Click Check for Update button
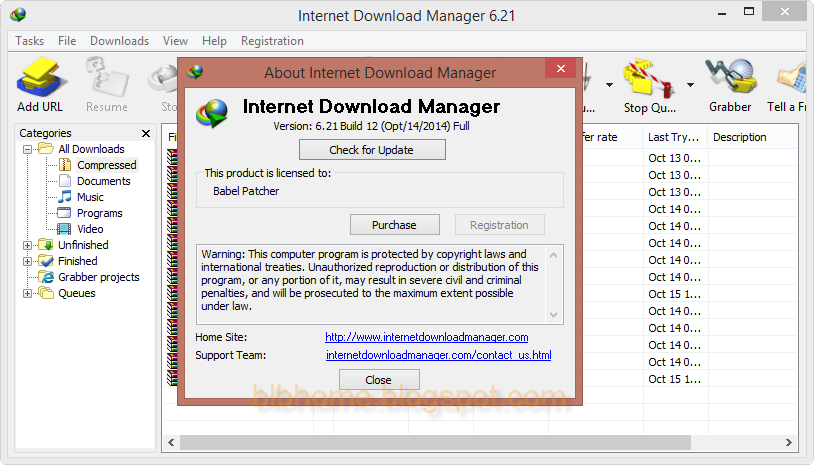The height and width of the screenshot is (465, 814). click(372, 149)
